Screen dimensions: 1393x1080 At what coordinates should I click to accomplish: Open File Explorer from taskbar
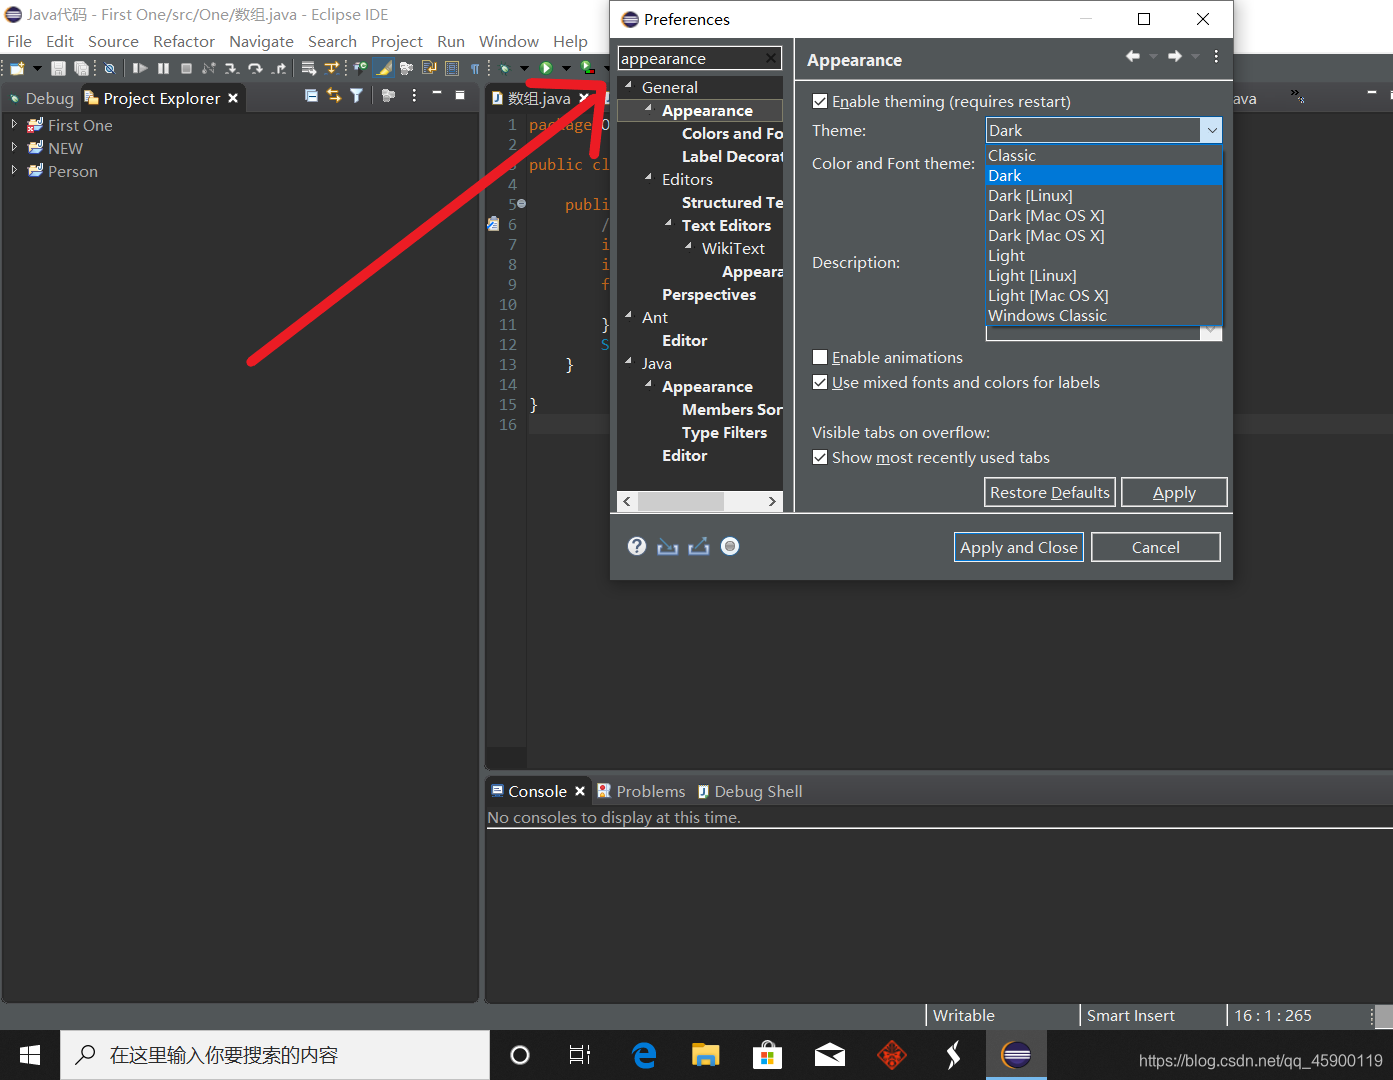[706, 1055]
